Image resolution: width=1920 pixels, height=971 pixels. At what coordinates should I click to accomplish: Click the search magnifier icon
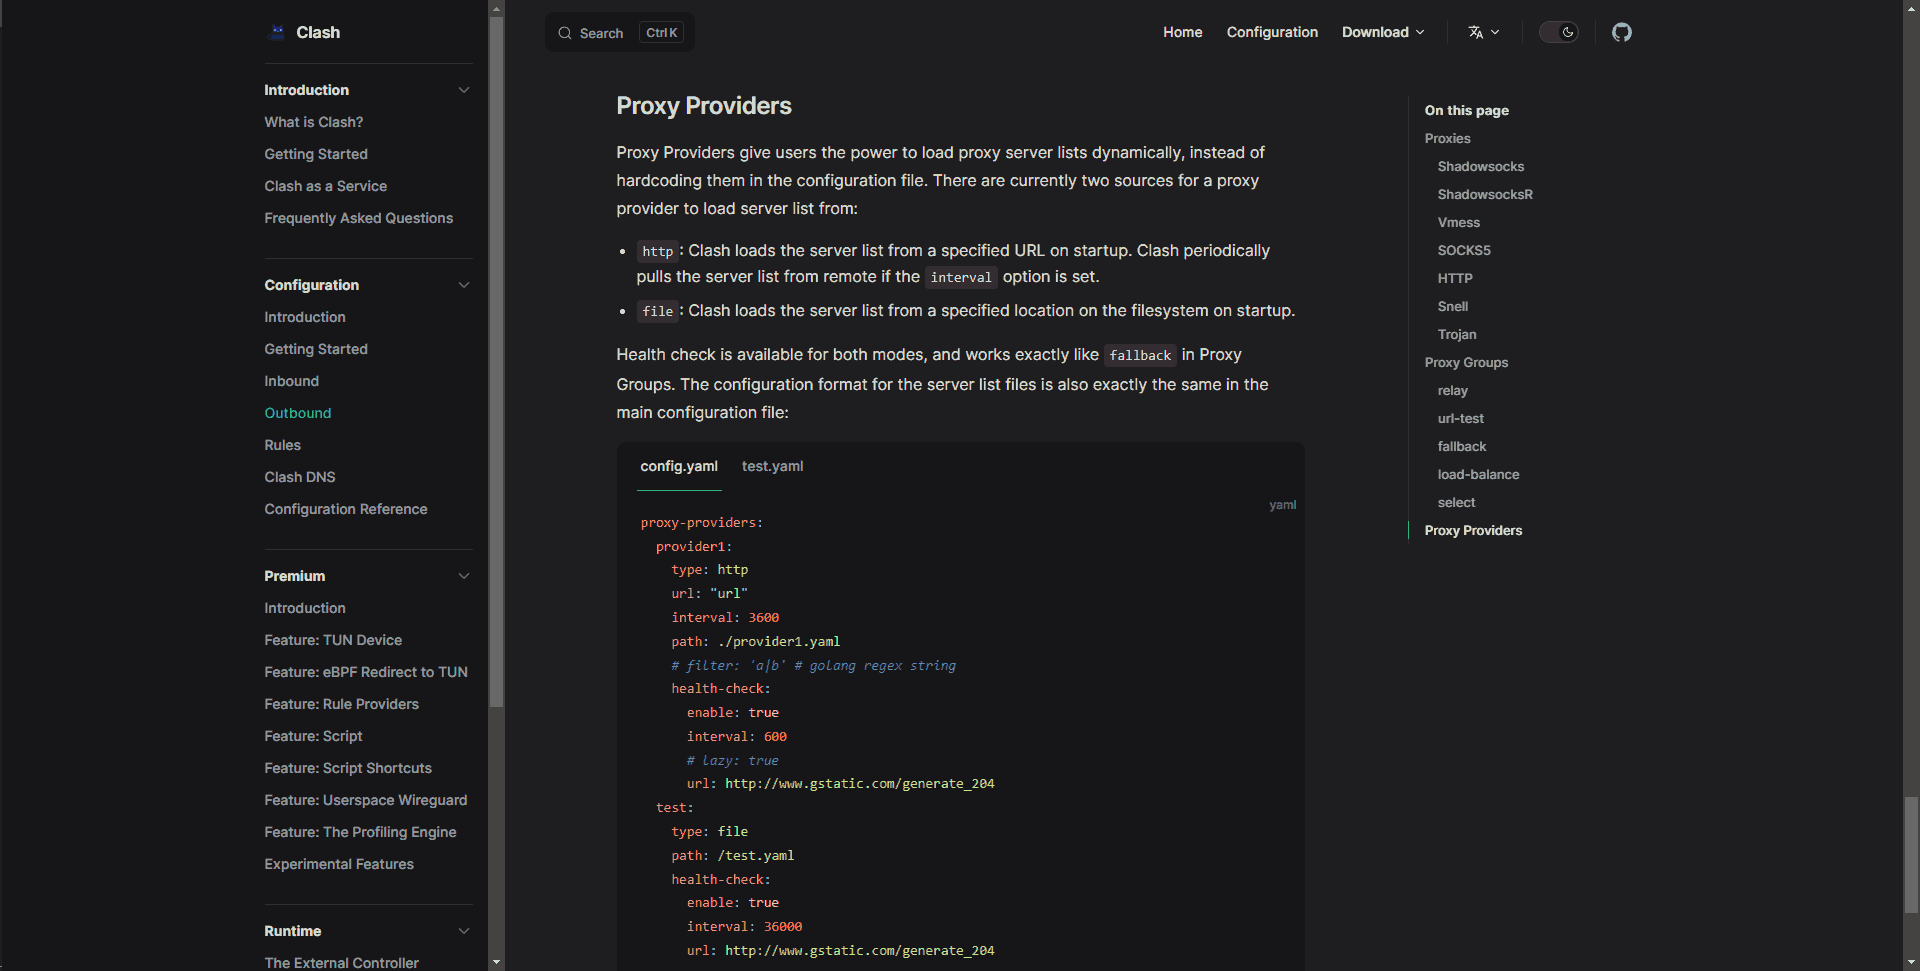tap(565, 33)
